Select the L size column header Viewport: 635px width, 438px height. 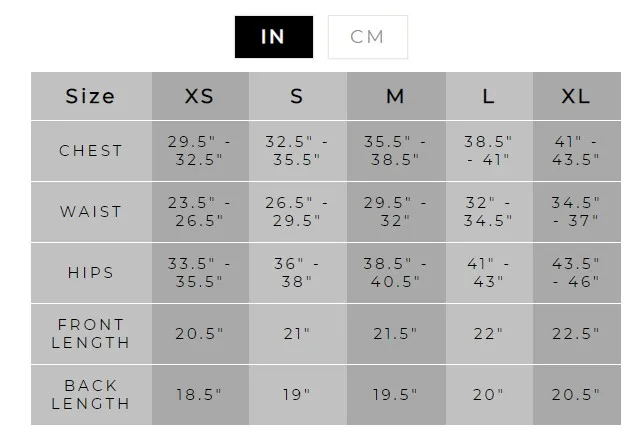[488, 96]
